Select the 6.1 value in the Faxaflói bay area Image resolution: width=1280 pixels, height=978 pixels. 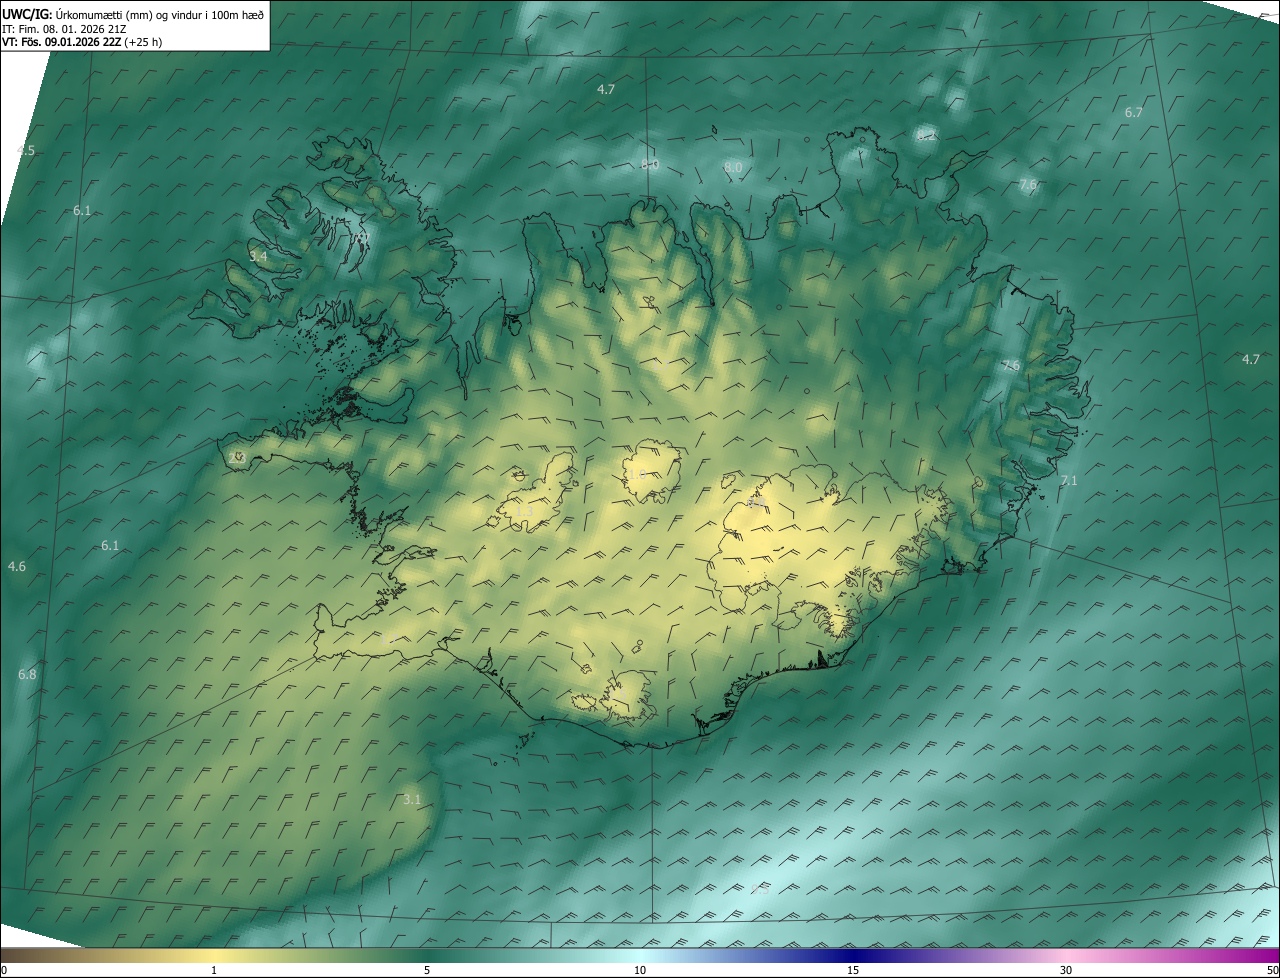point(110,546)
